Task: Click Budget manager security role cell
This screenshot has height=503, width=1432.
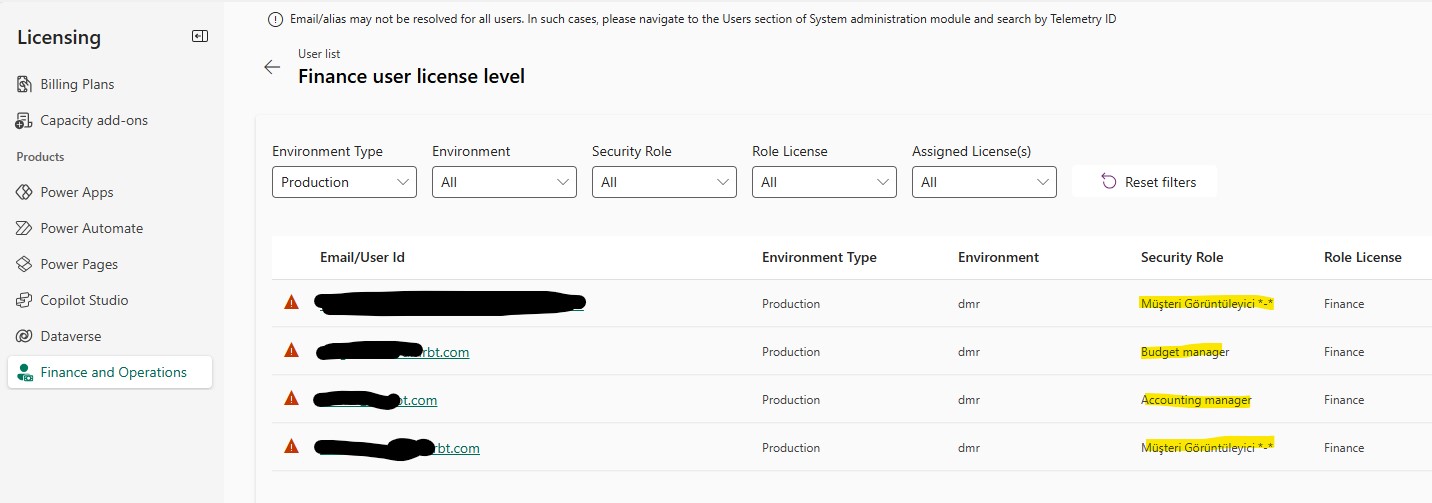Action: (x=1185, y=352)
